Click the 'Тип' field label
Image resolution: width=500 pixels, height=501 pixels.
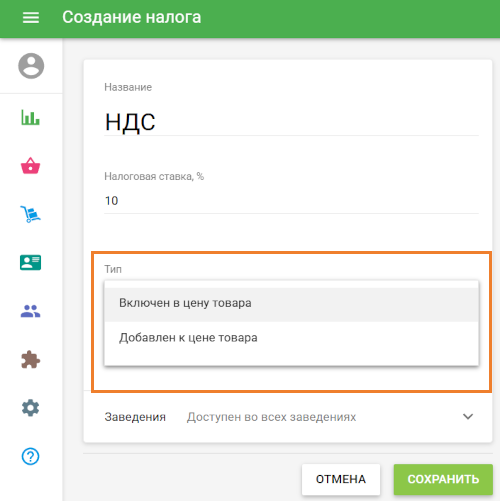[x=113, y=269]
